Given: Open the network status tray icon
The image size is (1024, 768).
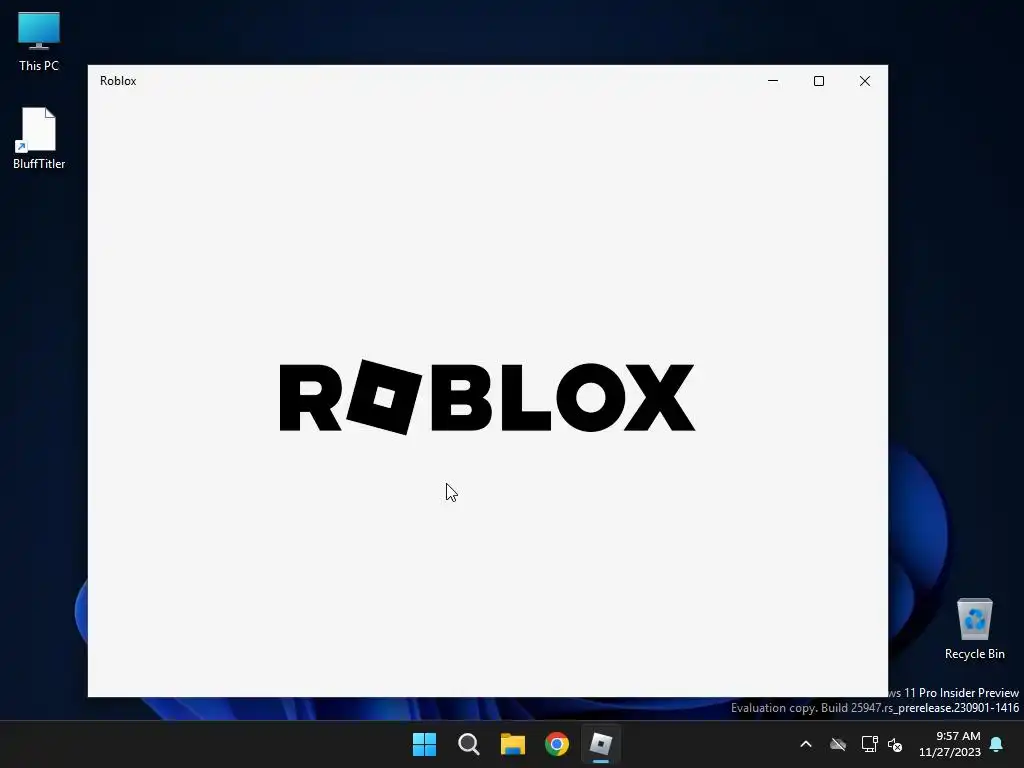Looking at the screenshot, I should 869,744.
